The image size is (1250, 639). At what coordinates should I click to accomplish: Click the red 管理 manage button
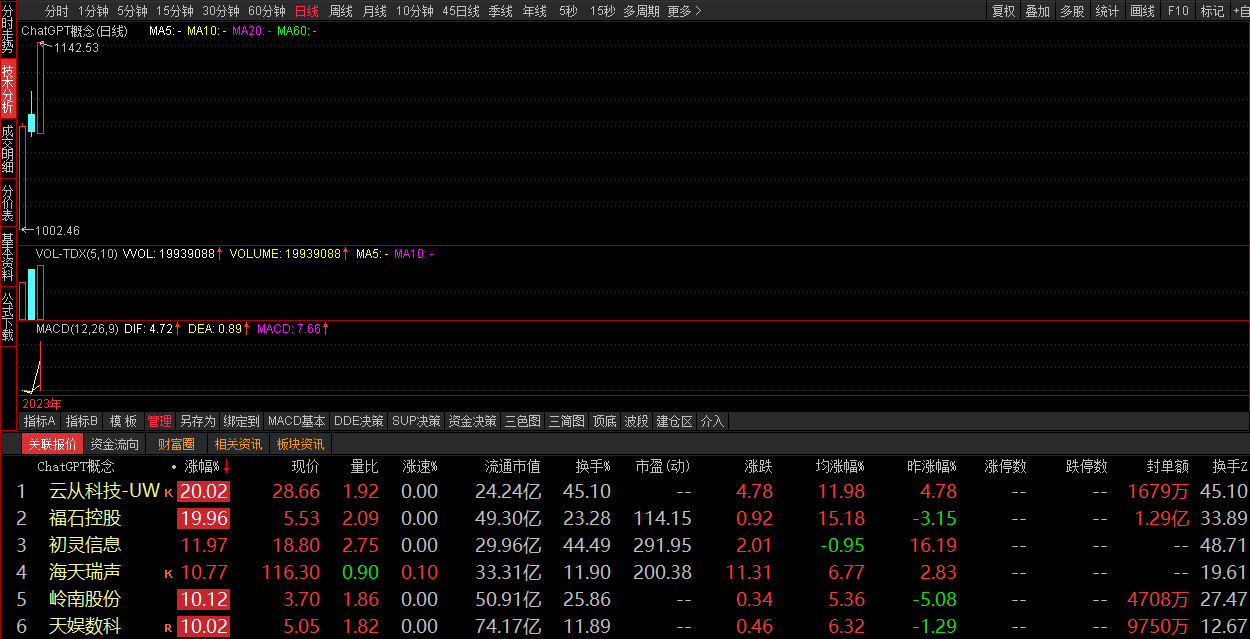(160, 421)
